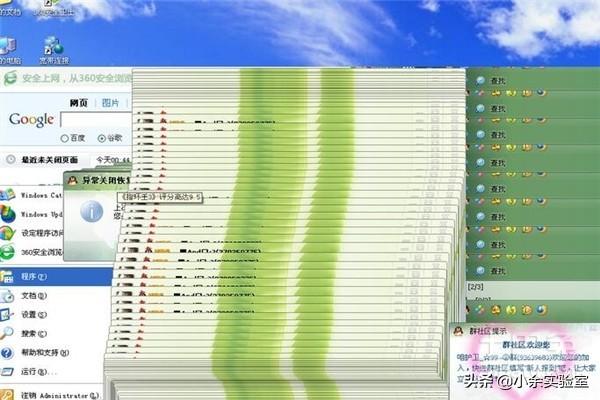Click the 设定程序访问 icon

(x=9, y=233)
